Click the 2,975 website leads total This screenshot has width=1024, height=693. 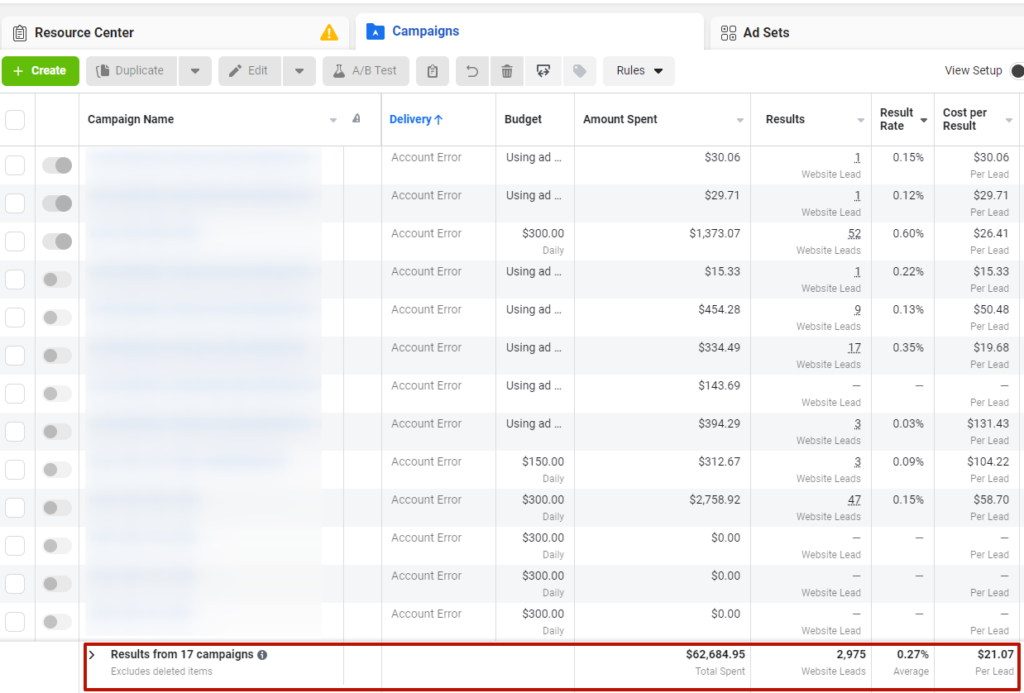(x=851, y=654)
